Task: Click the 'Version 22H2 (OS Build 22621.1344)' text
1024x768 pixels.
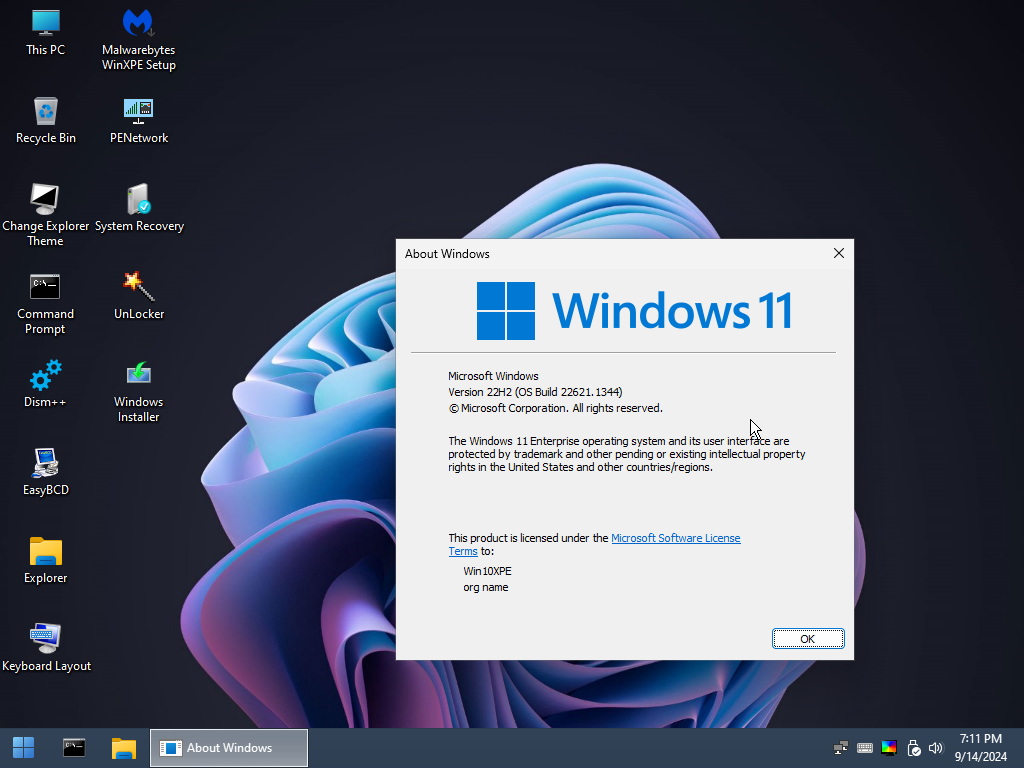Action: [x=535, y=392]
